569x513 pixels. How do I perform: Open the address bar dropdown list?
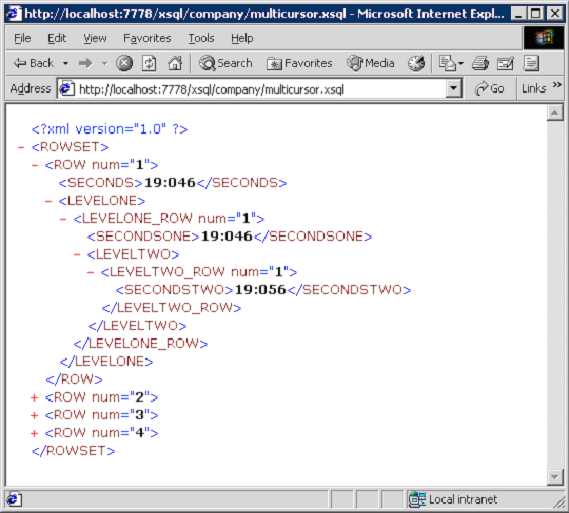coord(453,89)
